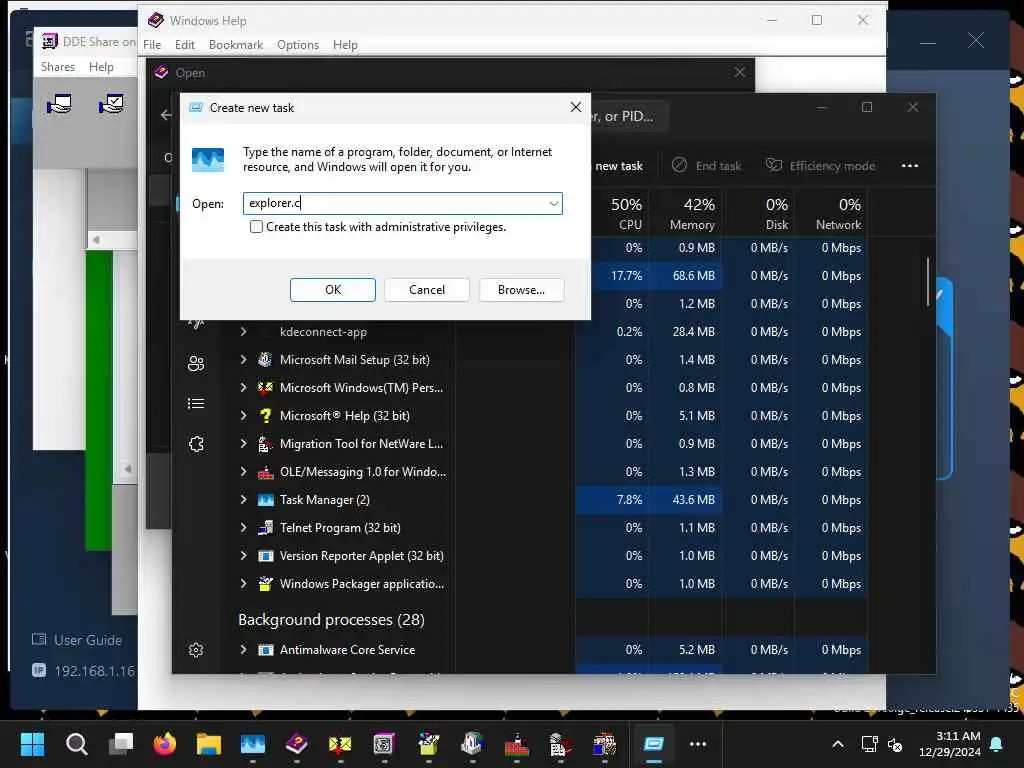The width and height of the screenshot is (1024, 768).
Task: Click the 192.168.1.16 address on background window
Action: [x=95, y=671]
